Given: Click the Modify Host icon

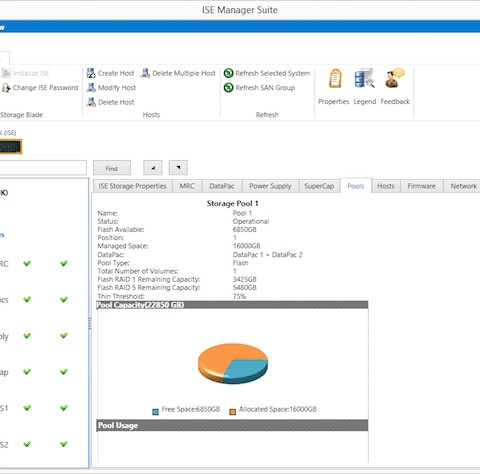Looking at the screenshot, I should tap(91, 88).
